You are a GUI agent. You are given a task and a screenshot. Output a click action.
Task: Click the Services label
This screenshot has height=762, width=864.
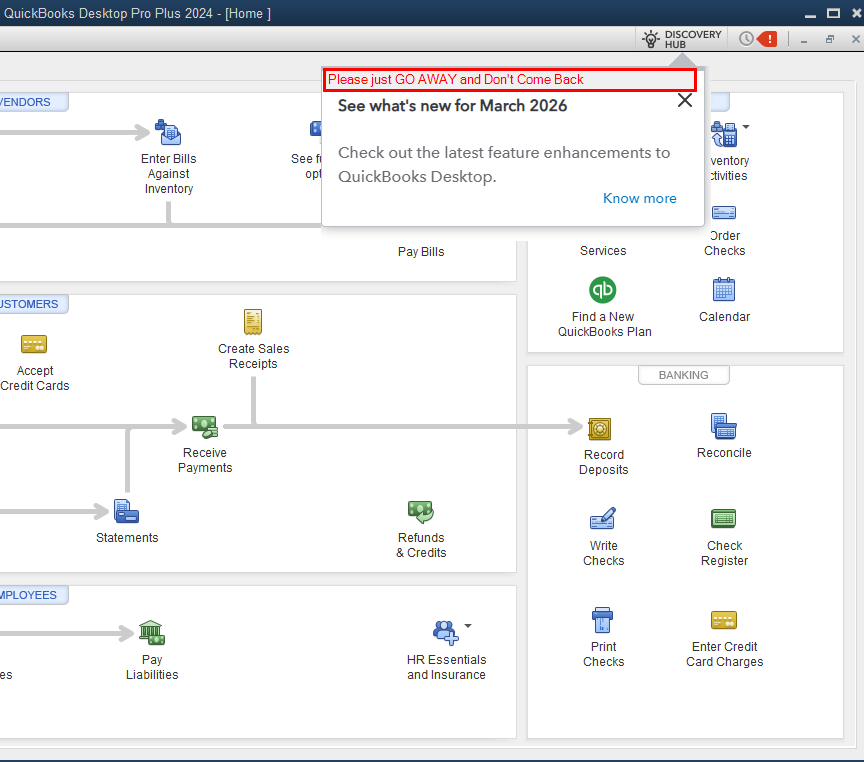tap(603, 251)
